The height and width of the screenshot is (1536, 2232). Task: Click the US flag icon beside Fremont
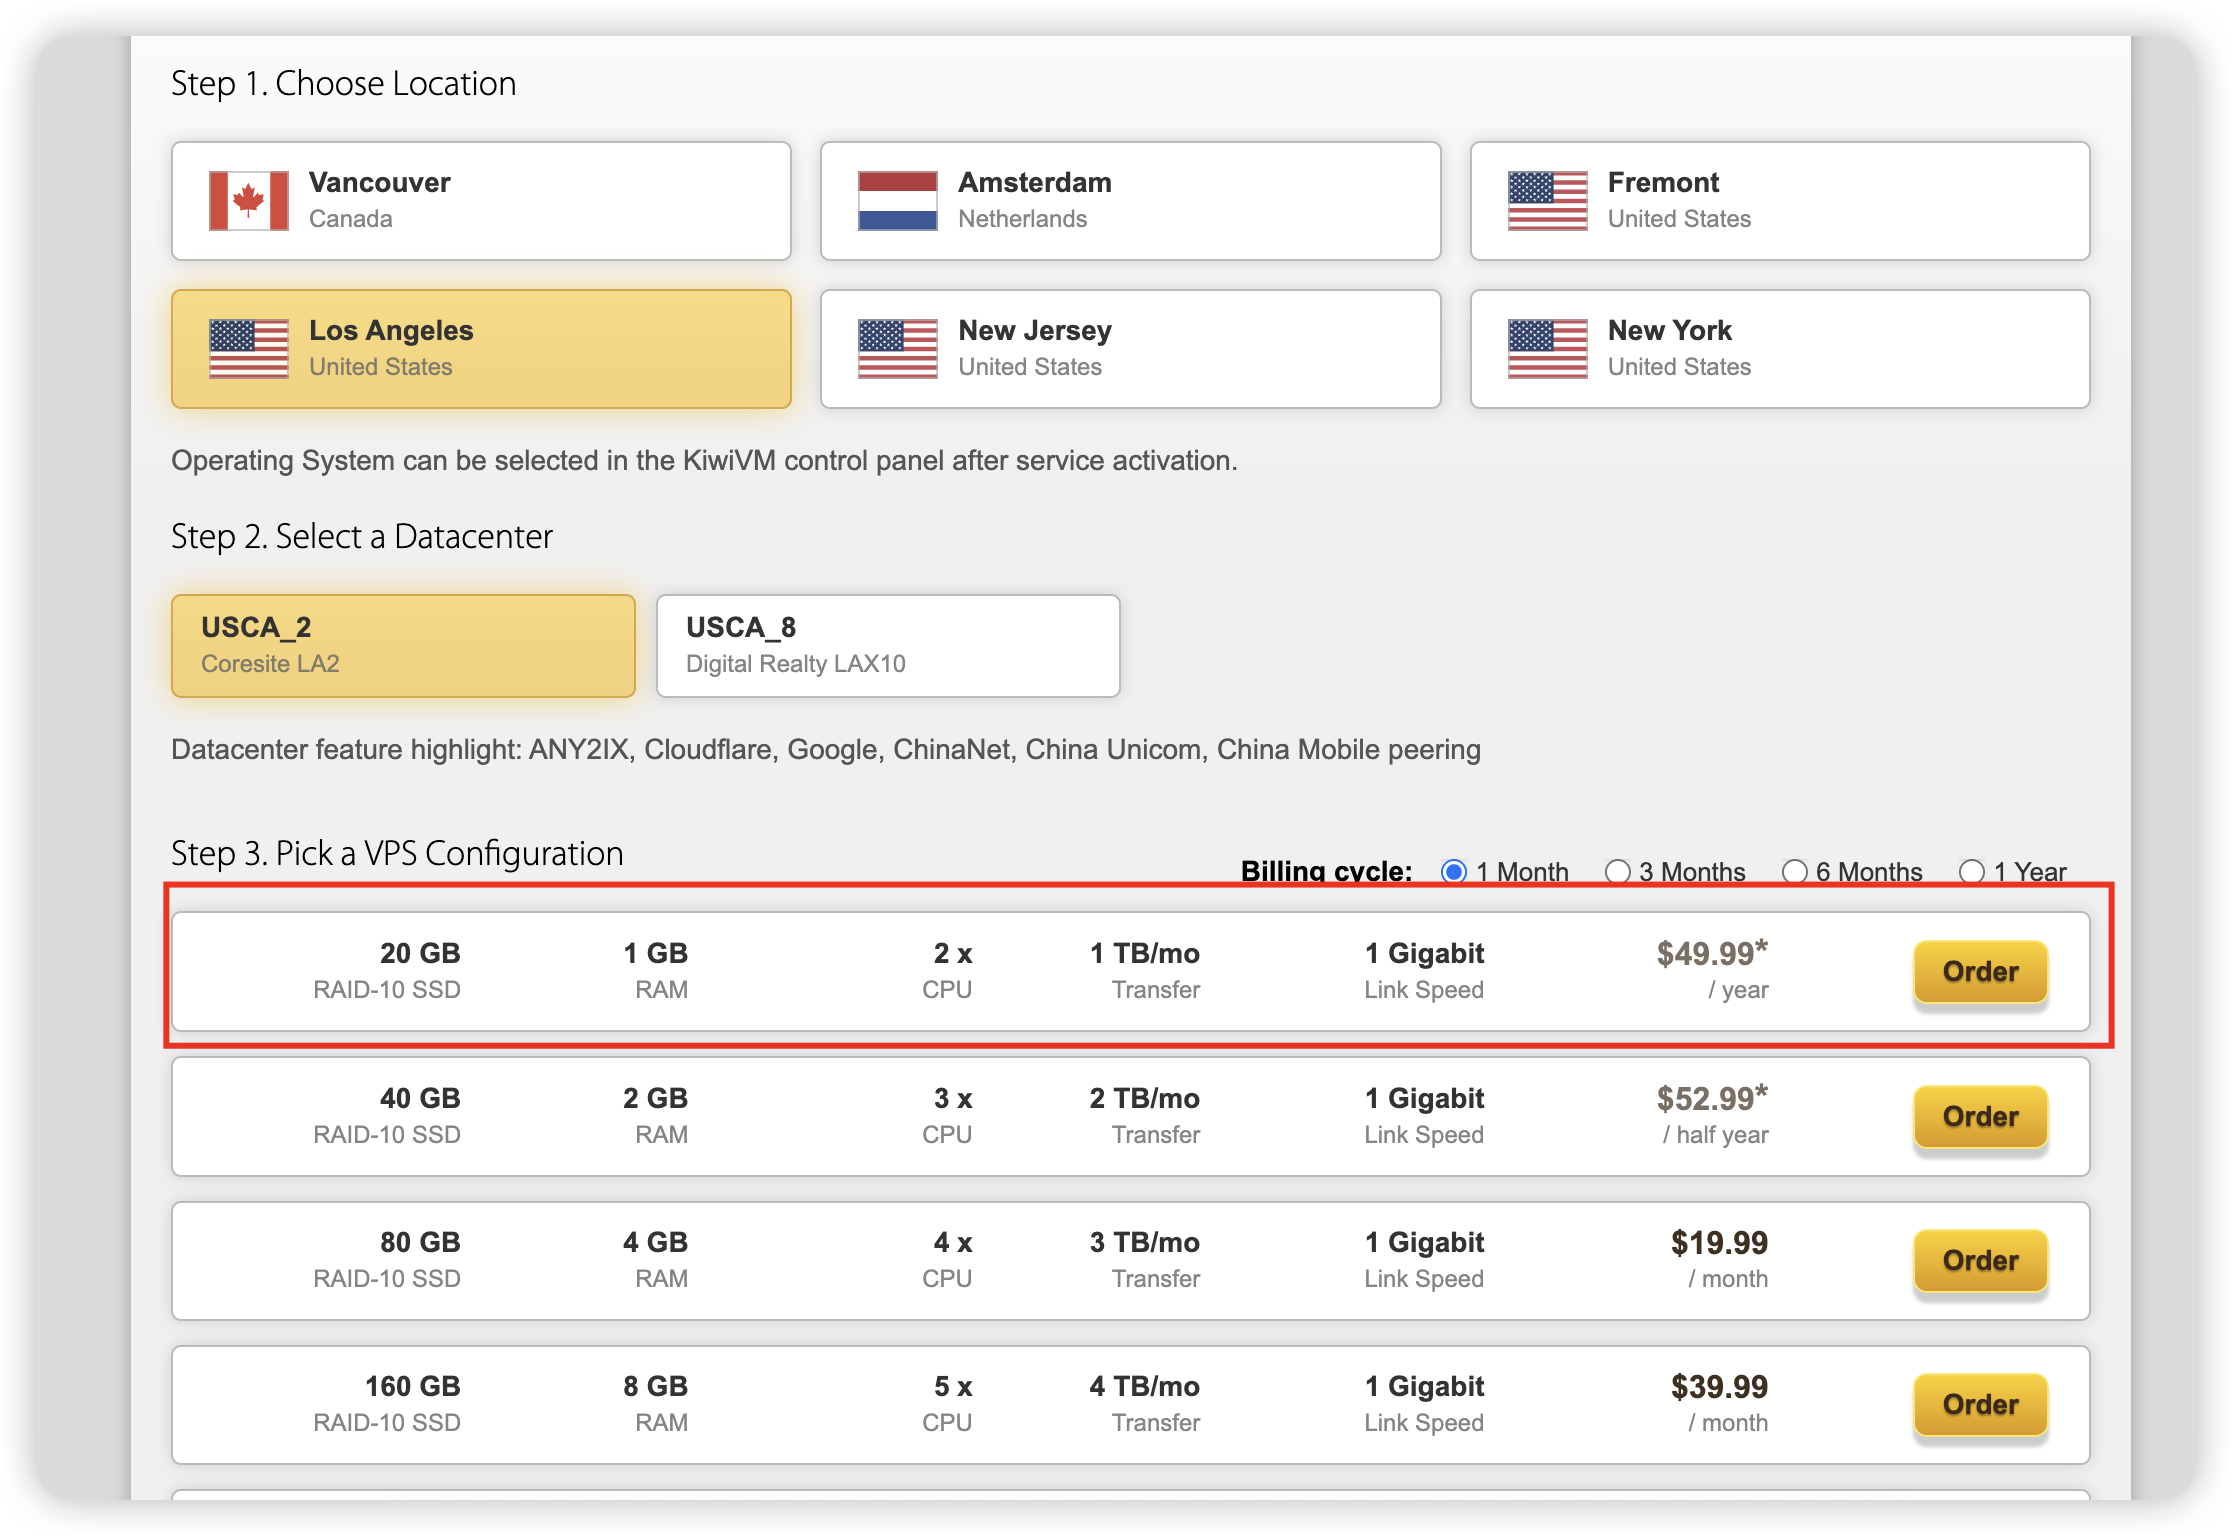pos(1547,201)
